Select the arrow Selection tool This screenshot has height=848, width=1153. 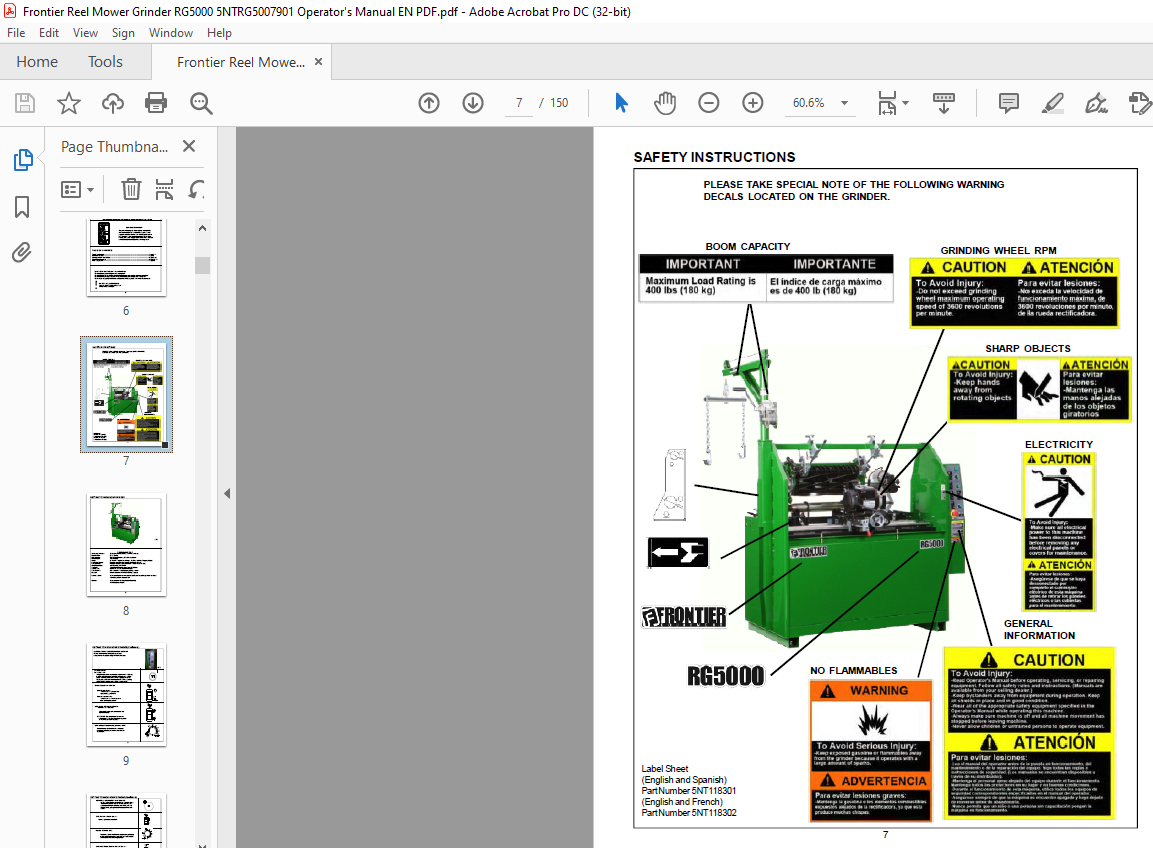pyautogui.click(x=621, y=103)
